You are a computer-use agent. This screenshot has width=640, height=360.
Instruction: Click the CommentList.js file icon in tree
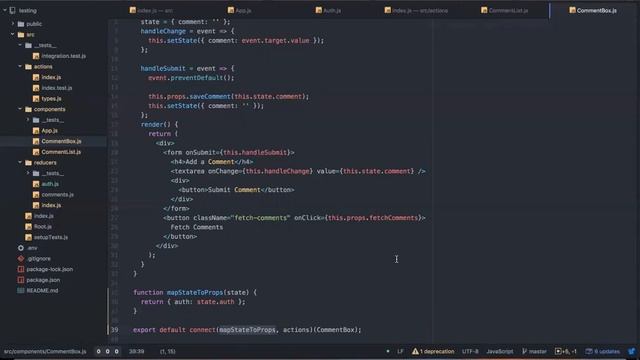(x=36, y=152)
